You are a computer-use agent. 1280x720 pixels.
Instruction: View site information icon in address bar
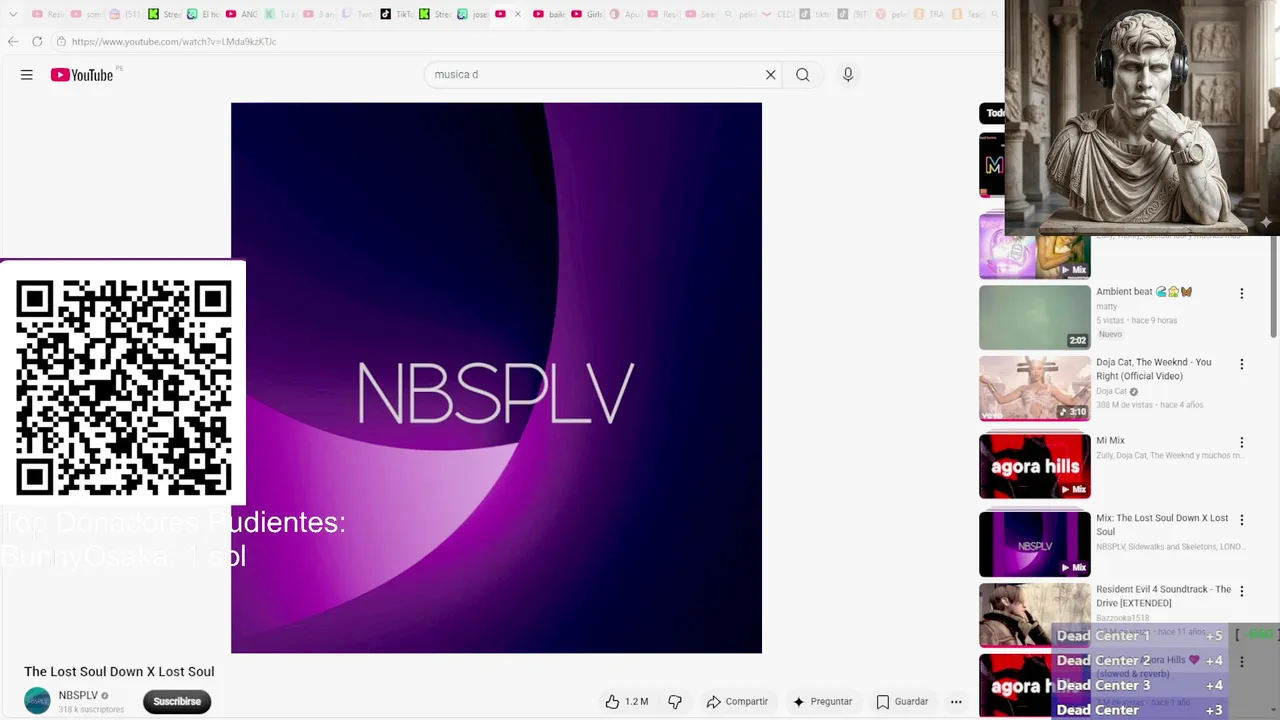61,41
